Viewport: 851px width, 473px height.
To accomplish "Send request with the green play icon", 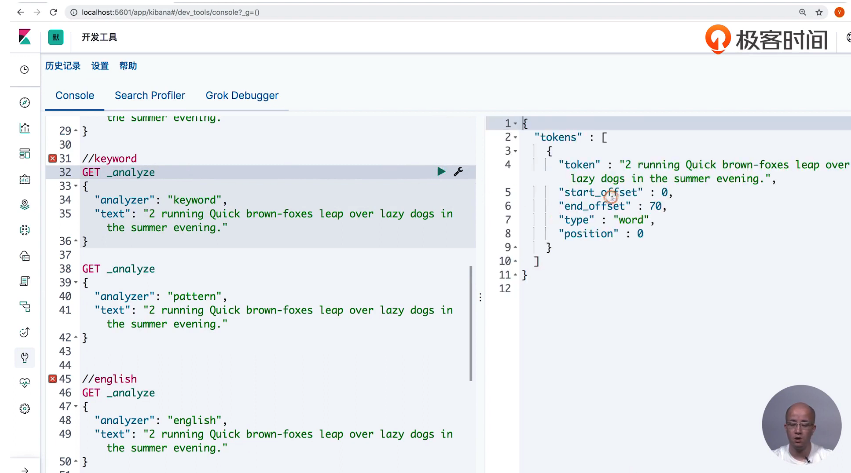I will click(441, 172).
